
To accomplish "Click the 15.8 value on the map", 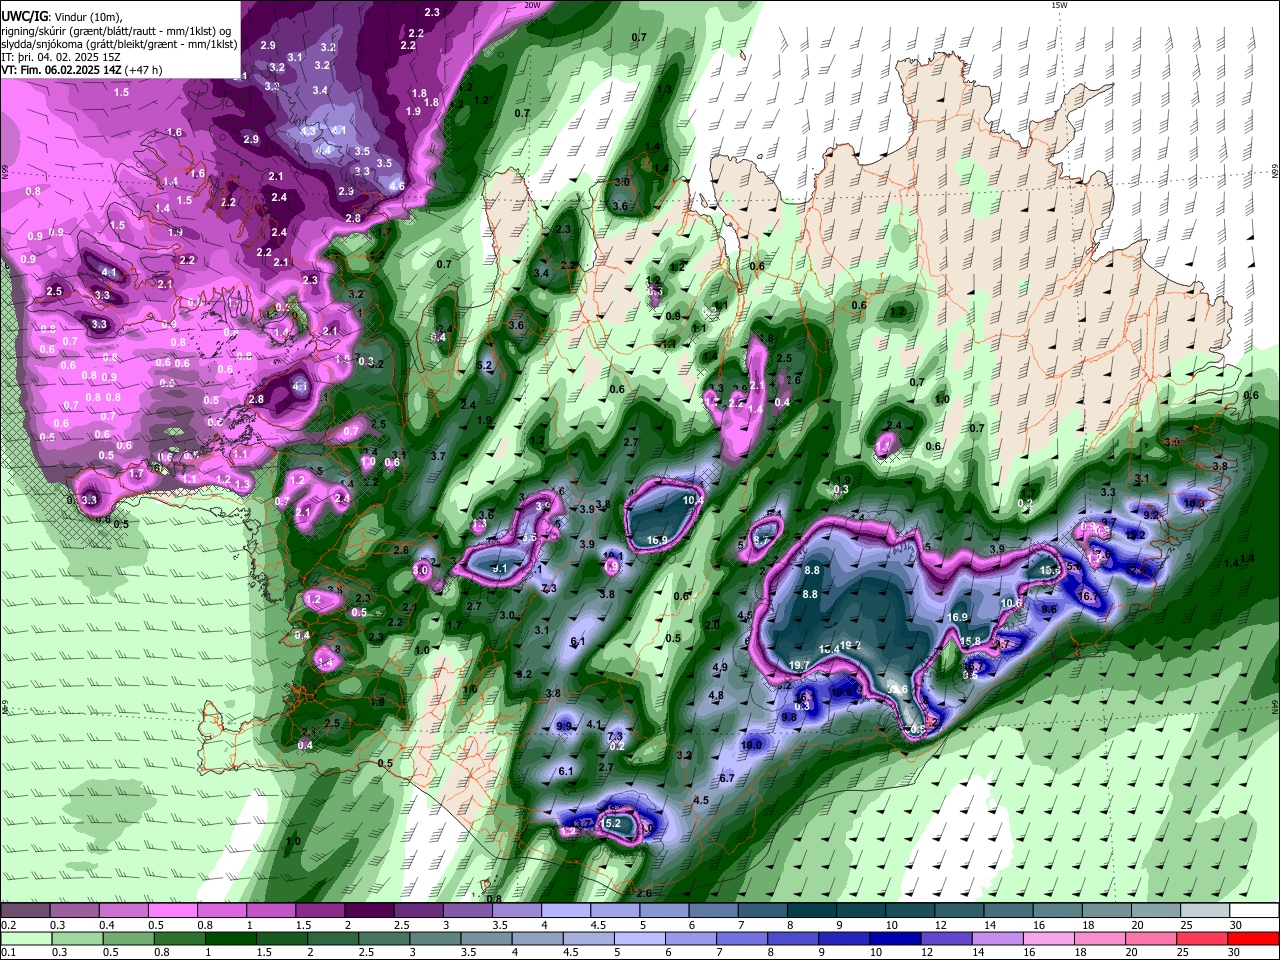I will click(x=970, y=641).
